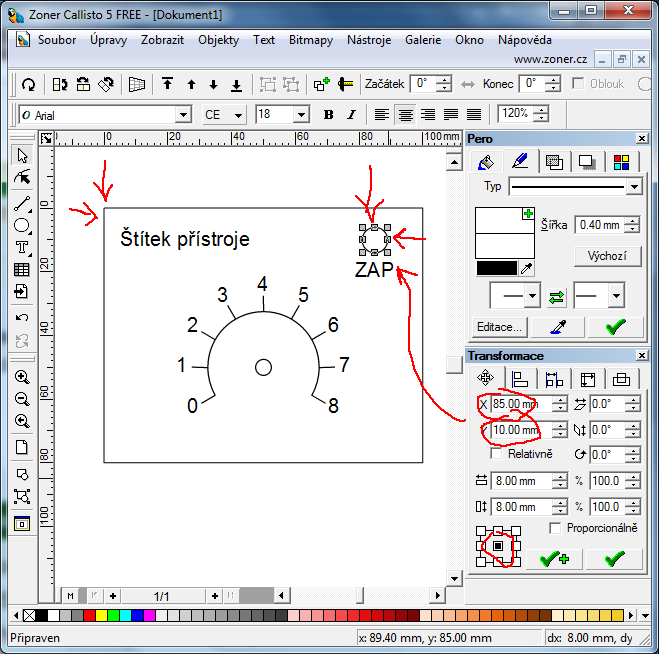Open the pen outline tab in Pero panel
The image size is (659, 654).
(x=520, y=161)
